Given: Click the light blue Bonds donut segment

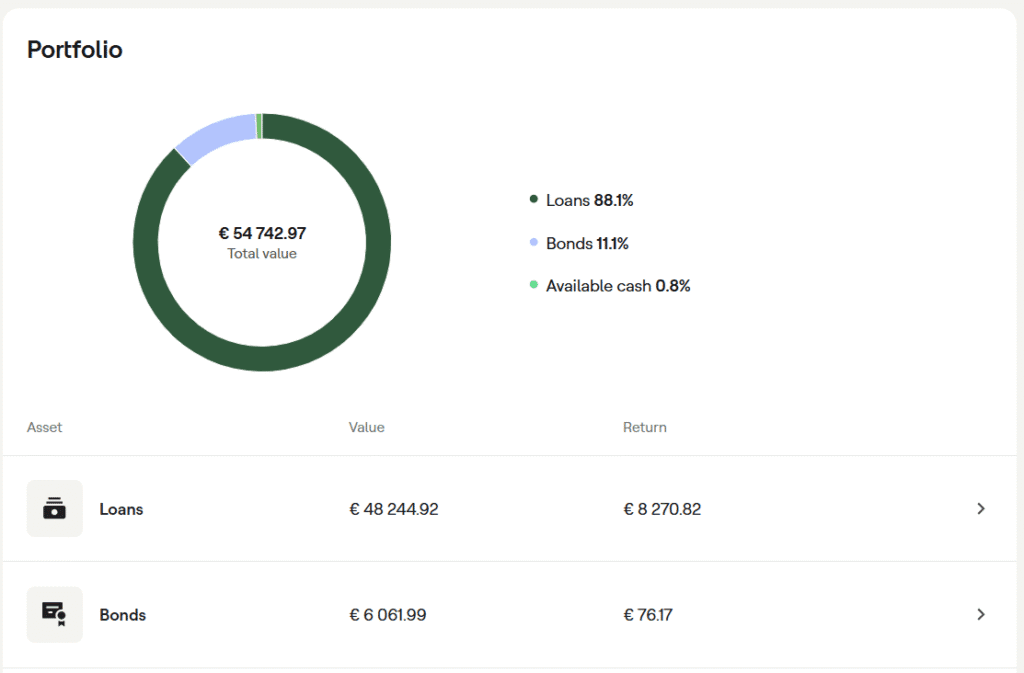Looking at the screenshot, I should pyautogui.click(x=216, y=135).
